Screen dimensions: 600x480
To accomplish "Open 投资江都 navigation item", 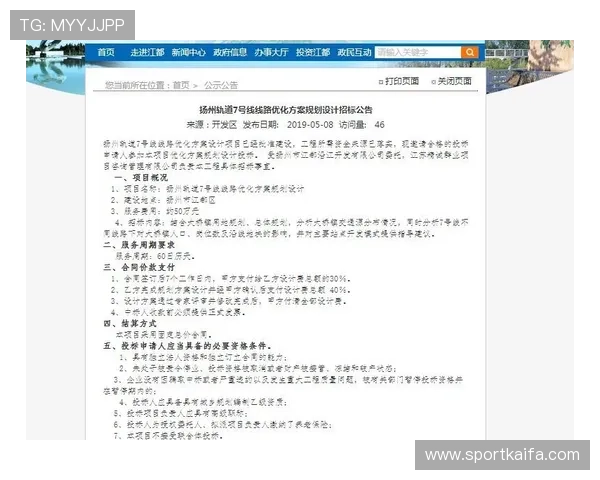I will pos(313,52).
